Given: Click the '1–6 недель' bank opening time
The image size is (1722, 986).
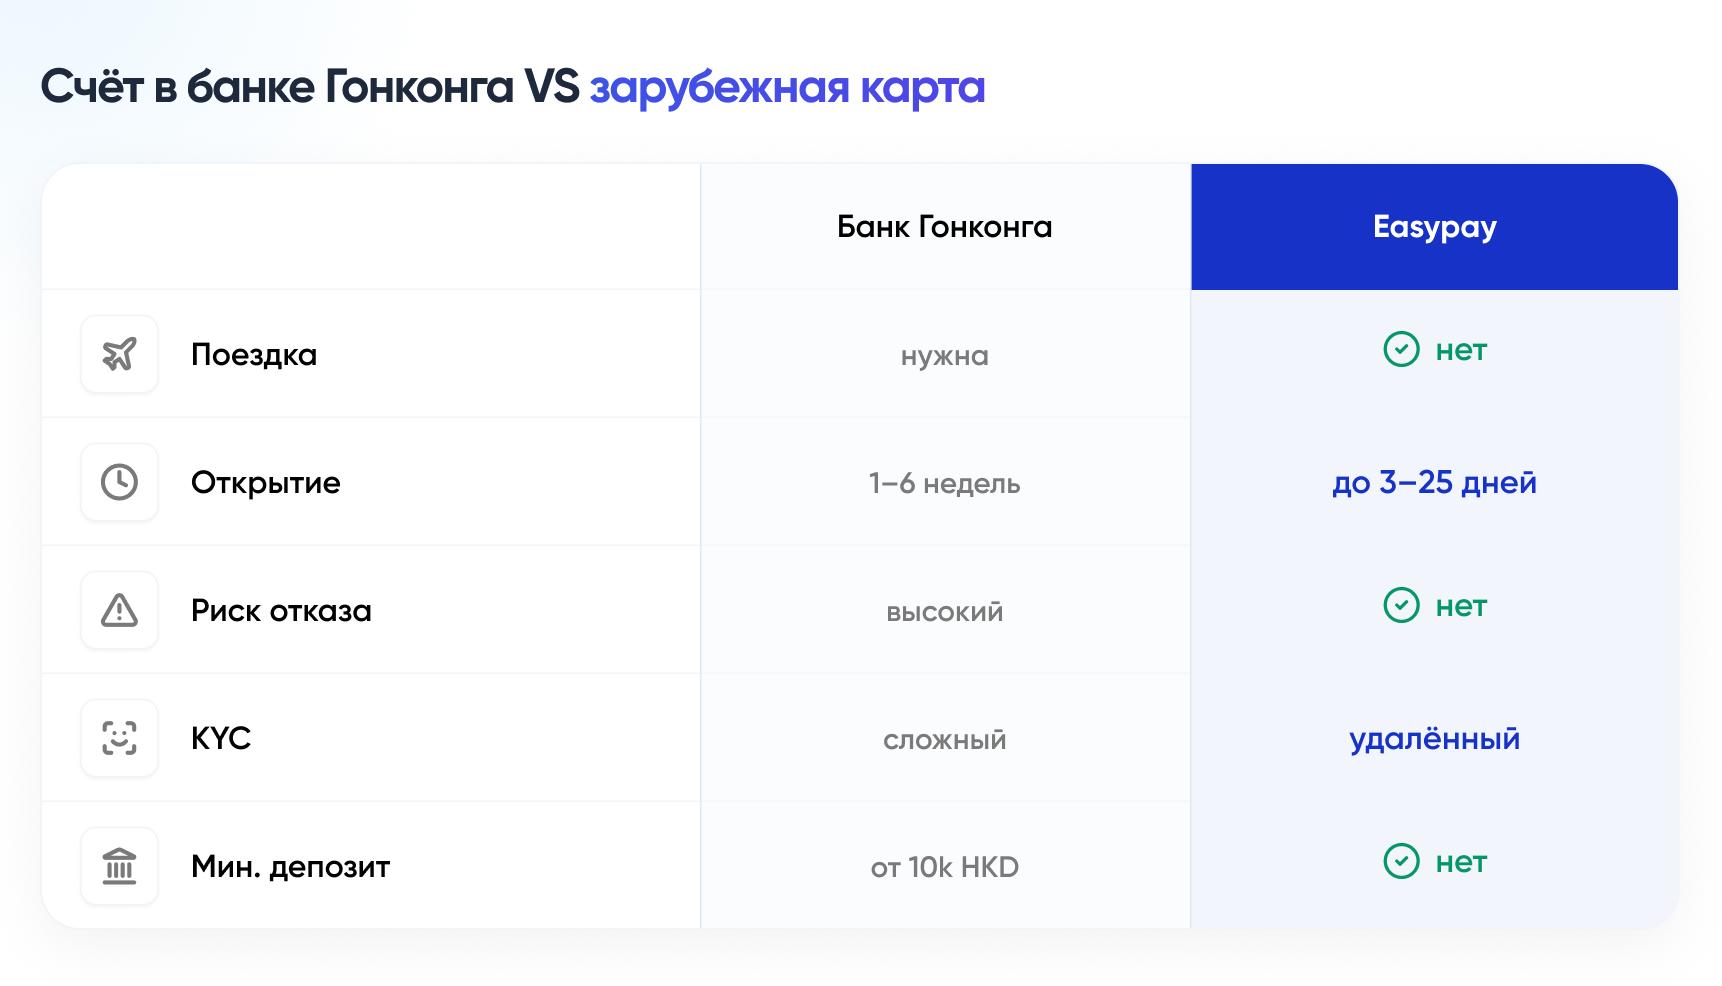Looking at the screenshot, I should [944, 484].
